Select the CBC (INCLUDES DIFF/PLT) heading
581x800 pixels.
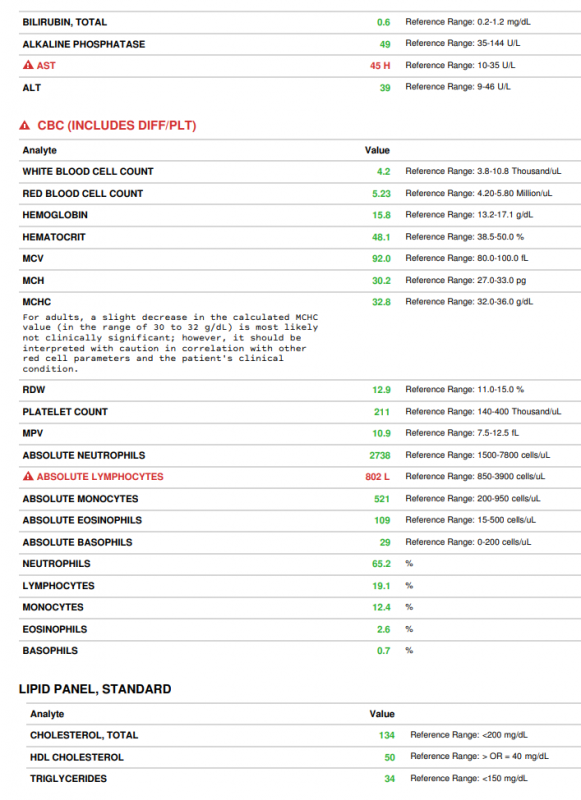click(x=117, y=126)
